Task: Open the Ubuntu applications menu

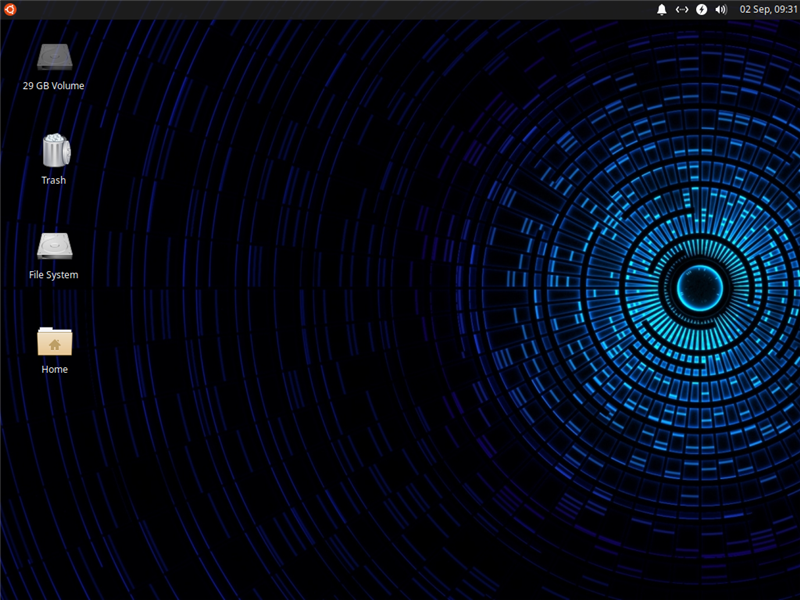Action: [x=10, y=9]
